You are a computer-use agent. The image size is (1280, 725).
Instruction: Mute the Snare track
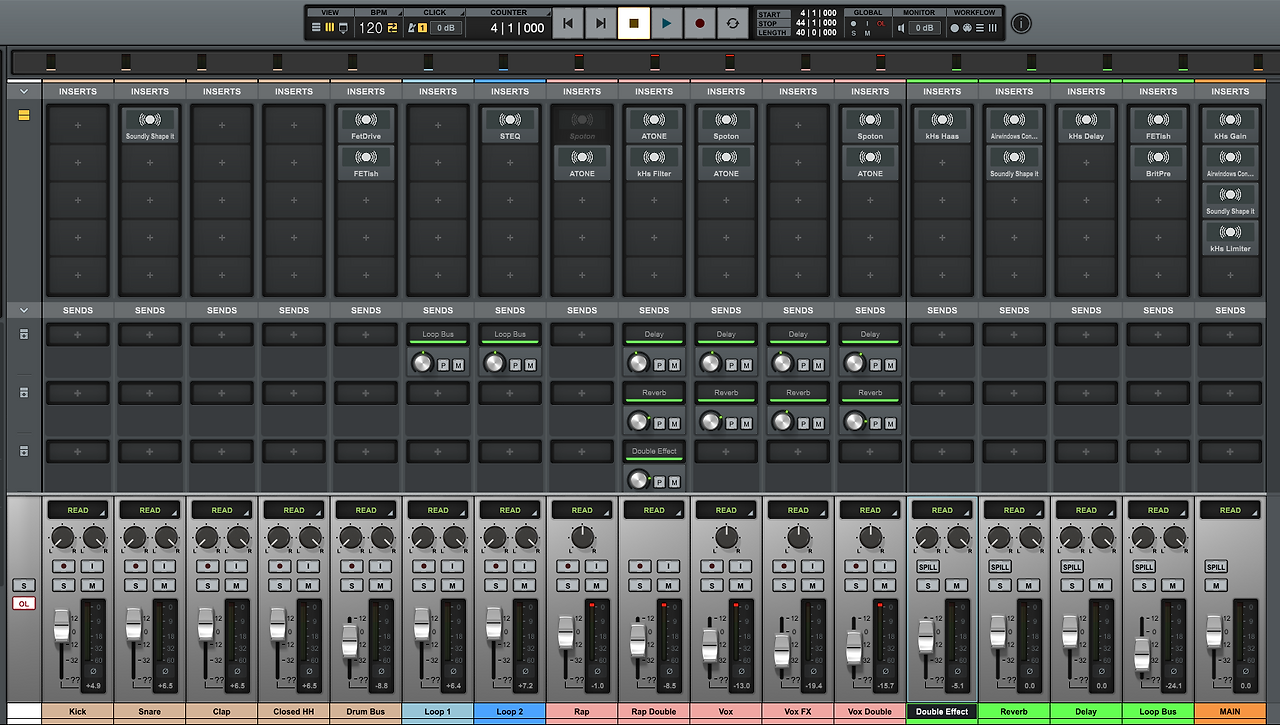[164, 585]
